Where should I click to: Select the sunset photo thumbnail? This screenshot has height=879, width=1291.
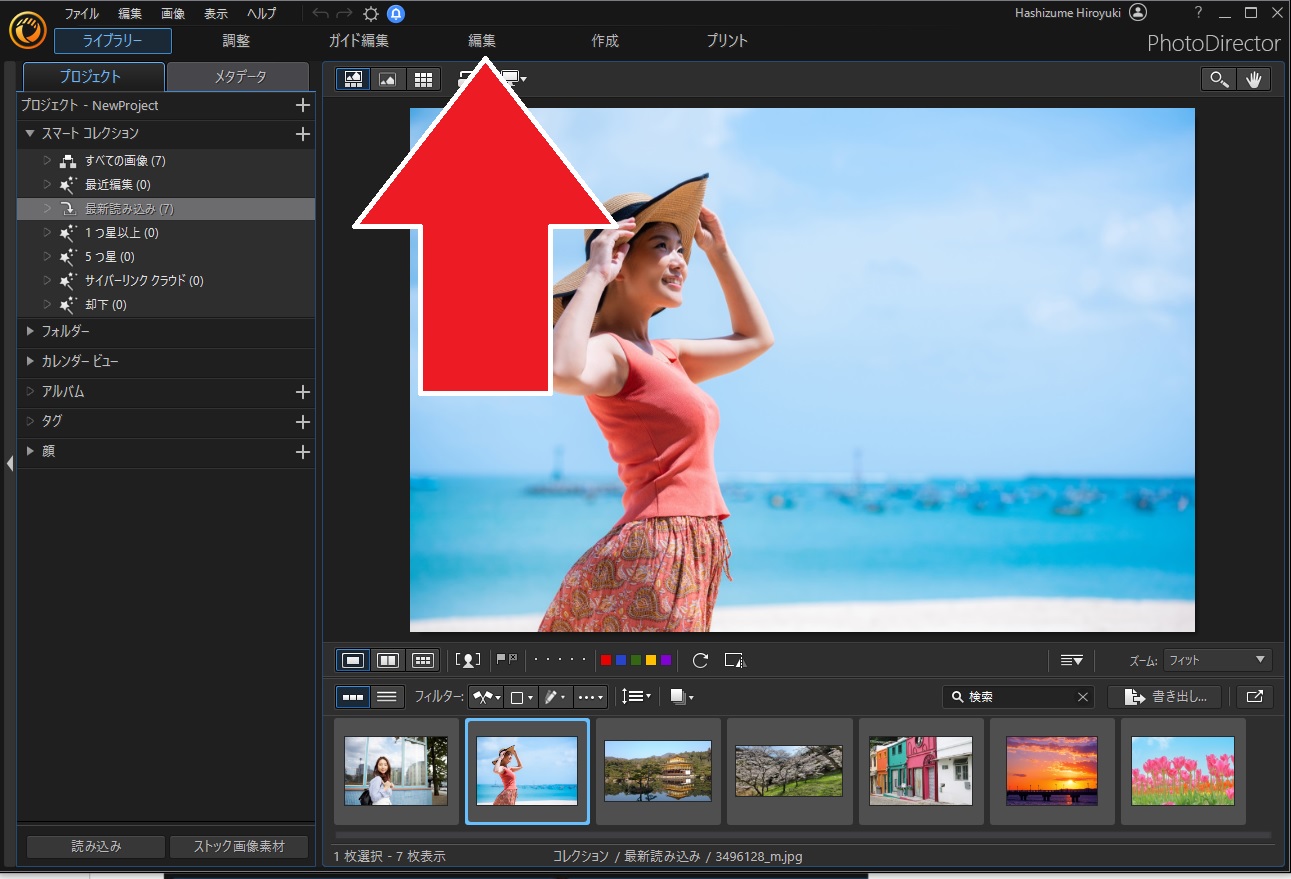1051,770
